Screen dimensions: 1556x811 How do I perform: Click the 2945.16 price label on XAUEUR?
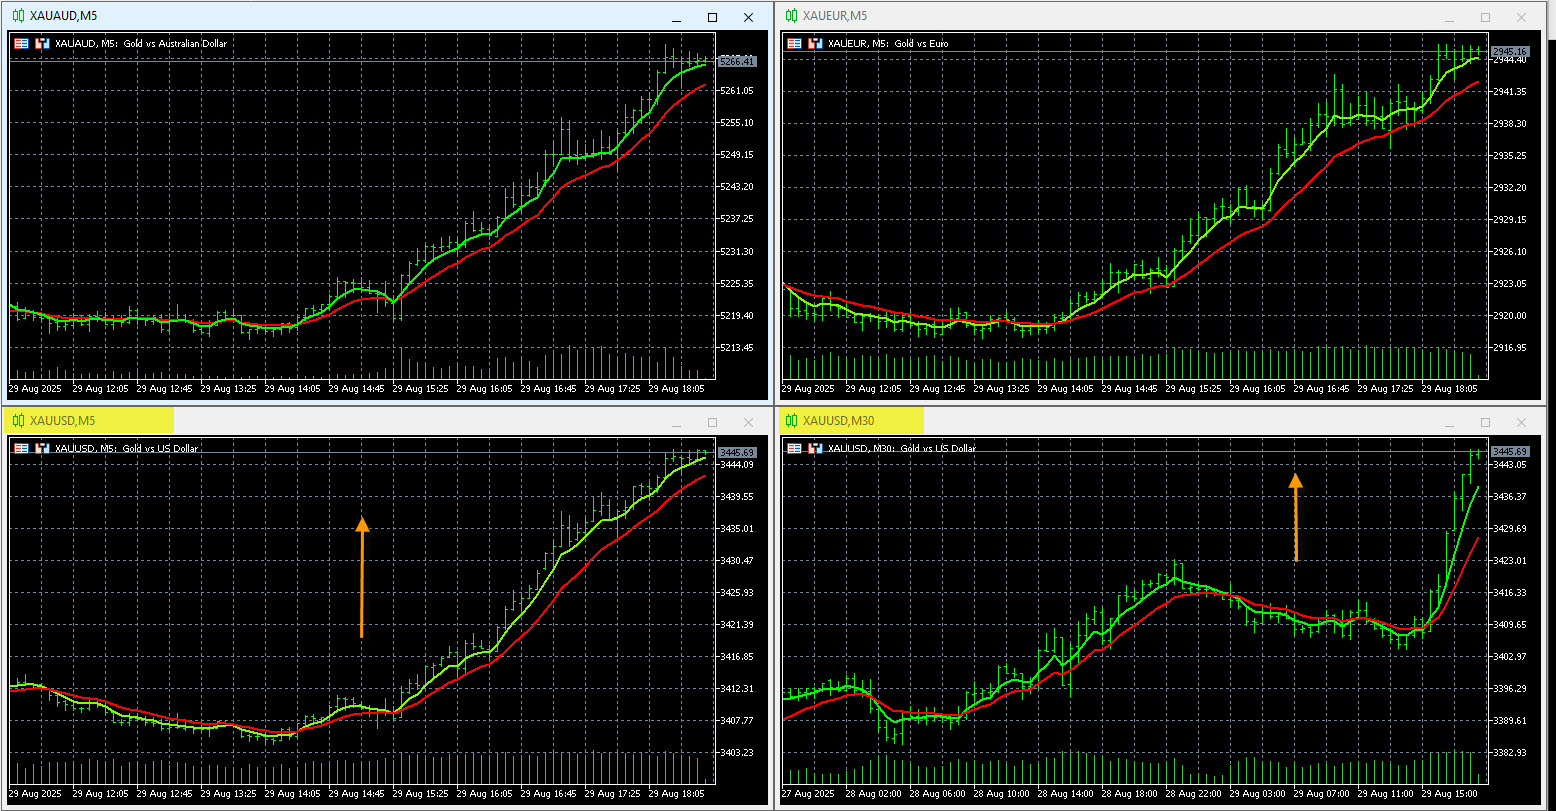click(x=1509, y=52)
